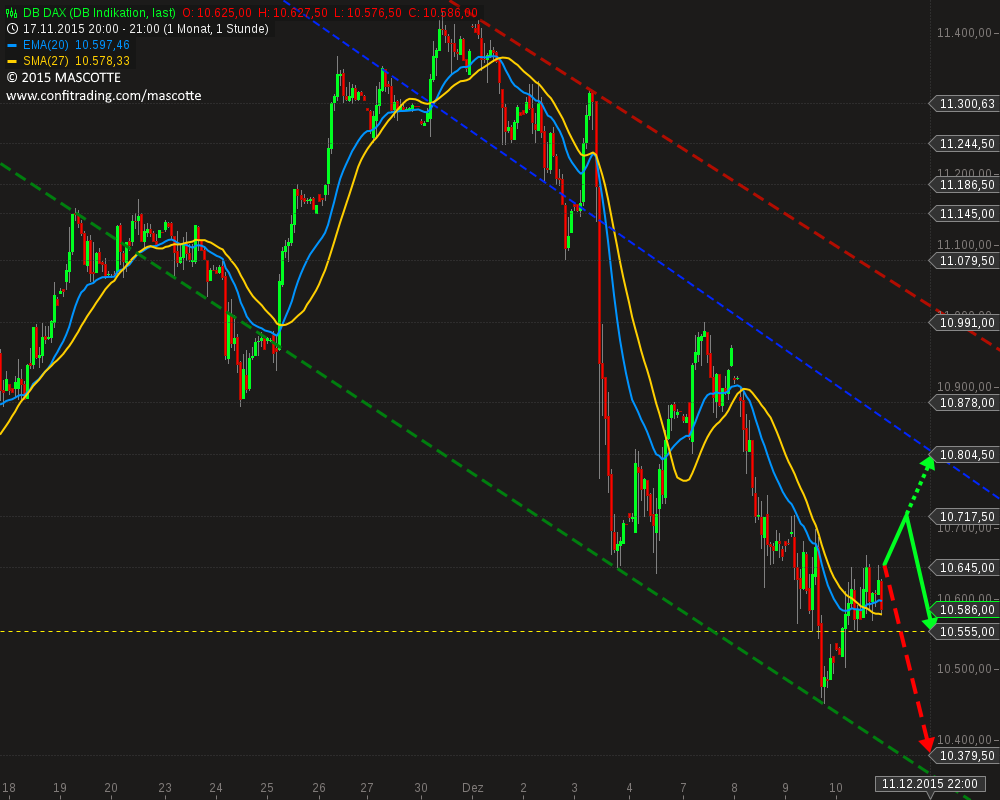
Task: Click the 17.11.2015 20:00 - 21:00 time label
Action: (x=145, y=29)
